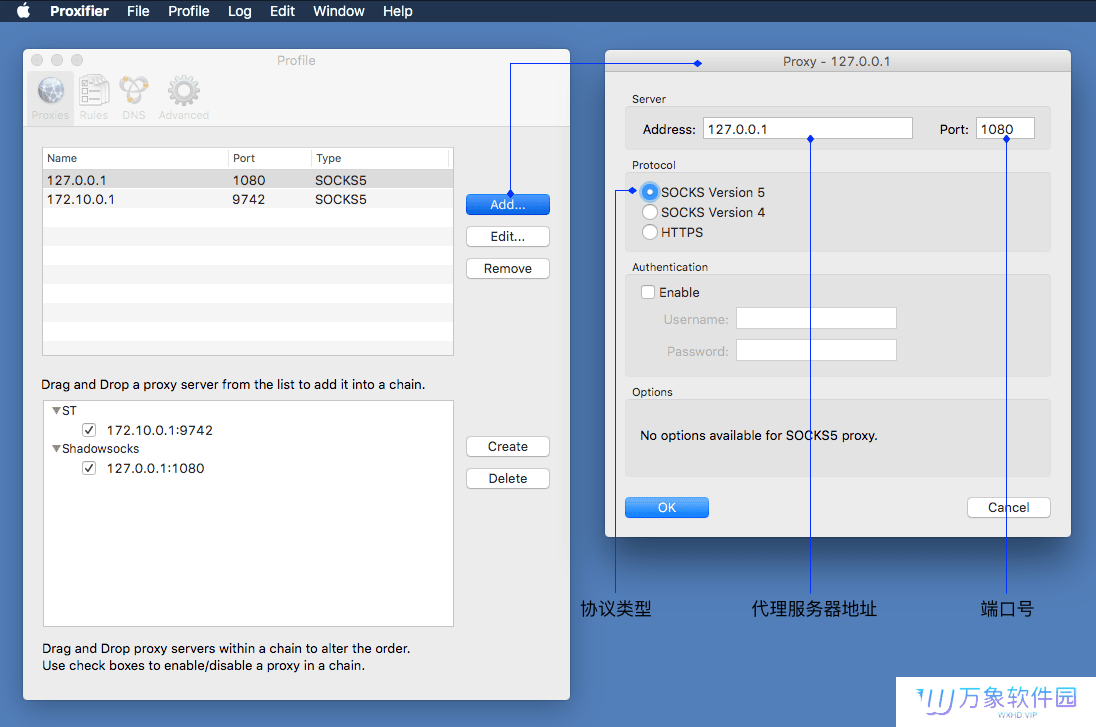Click the Port input field
This screenshot has width=1096, height=727.
coord(1005,129)
